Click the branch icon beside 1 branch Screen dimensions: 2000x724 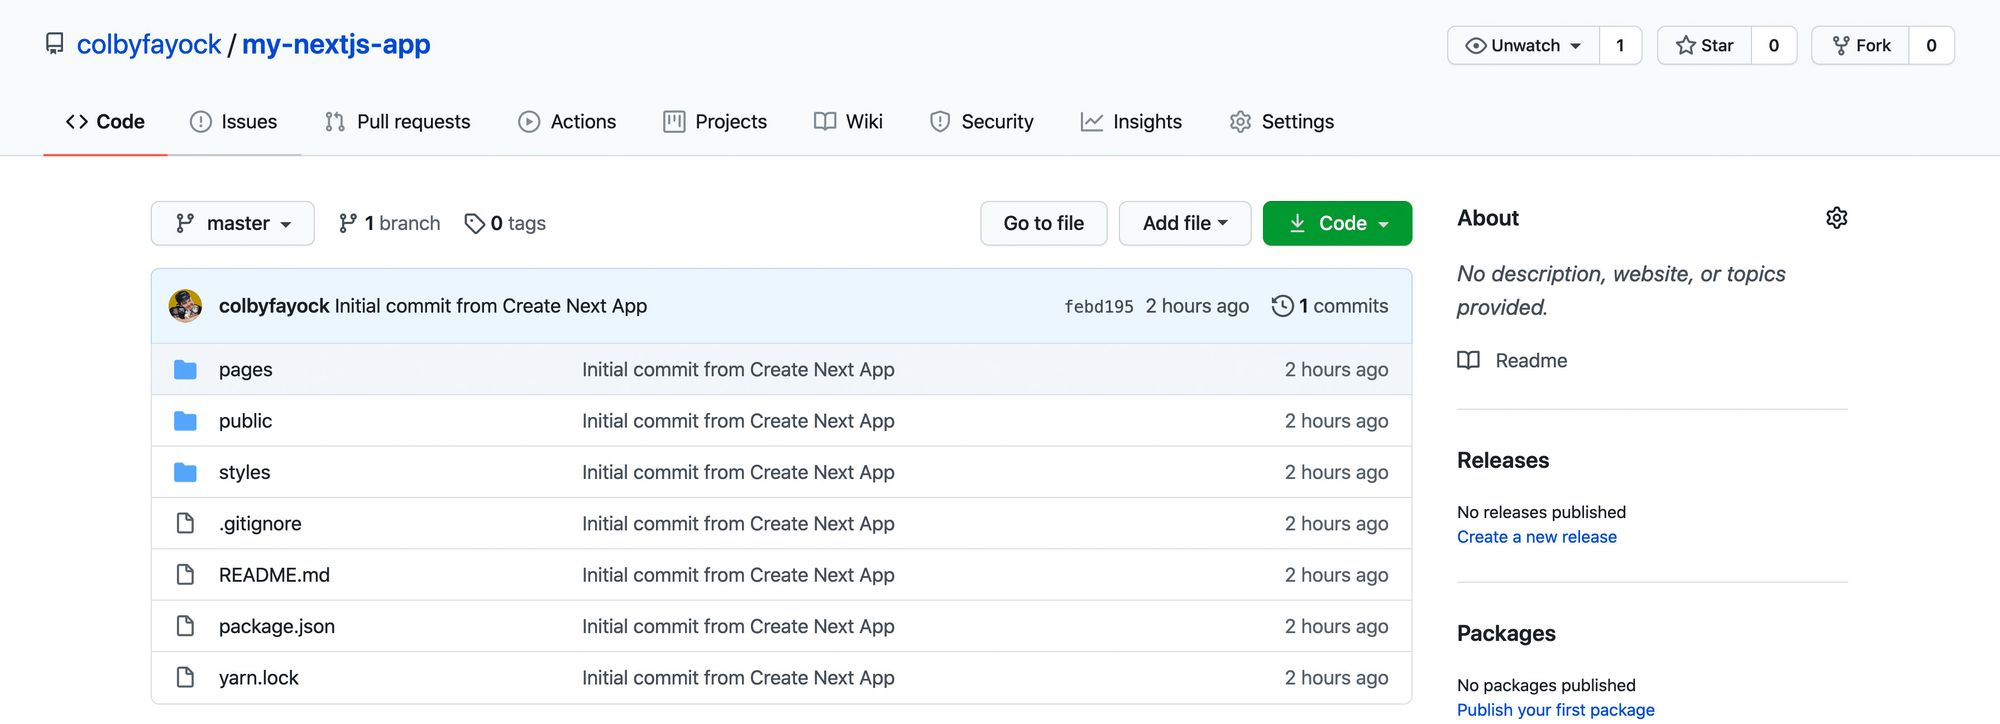click(348, 223)
